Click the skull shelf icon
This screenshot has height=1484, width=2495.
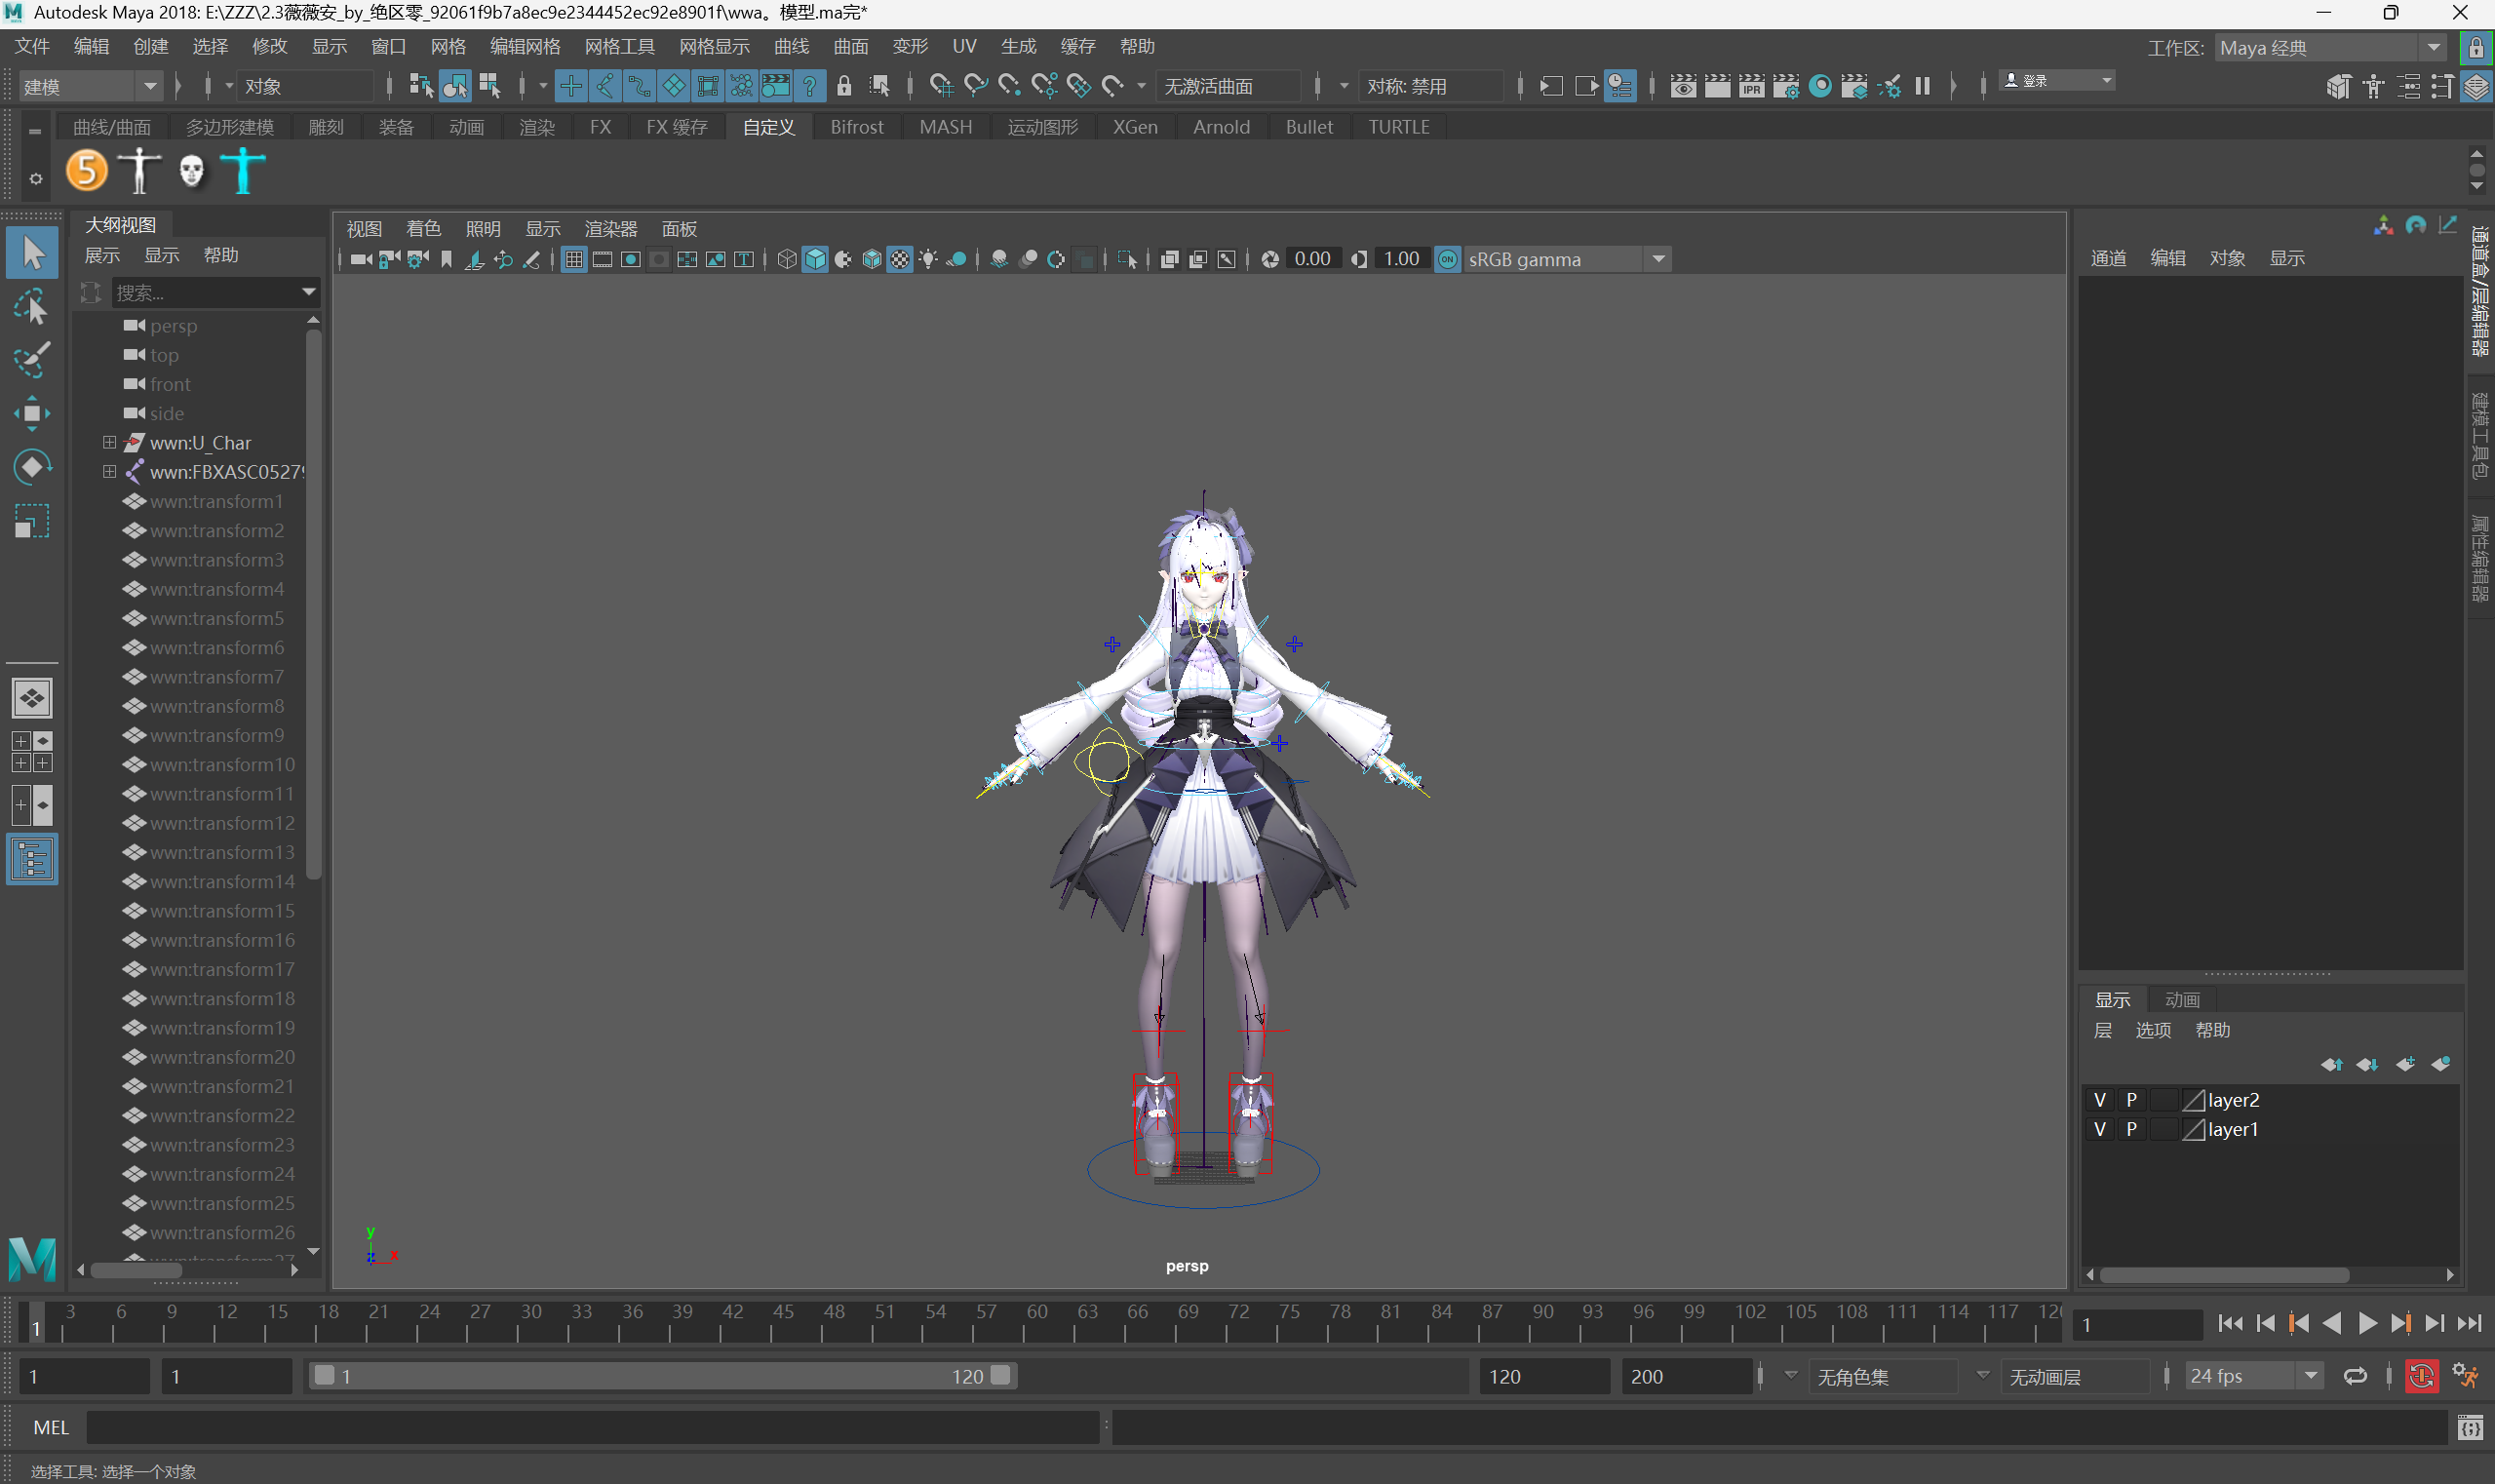click(x=191, y=170)
